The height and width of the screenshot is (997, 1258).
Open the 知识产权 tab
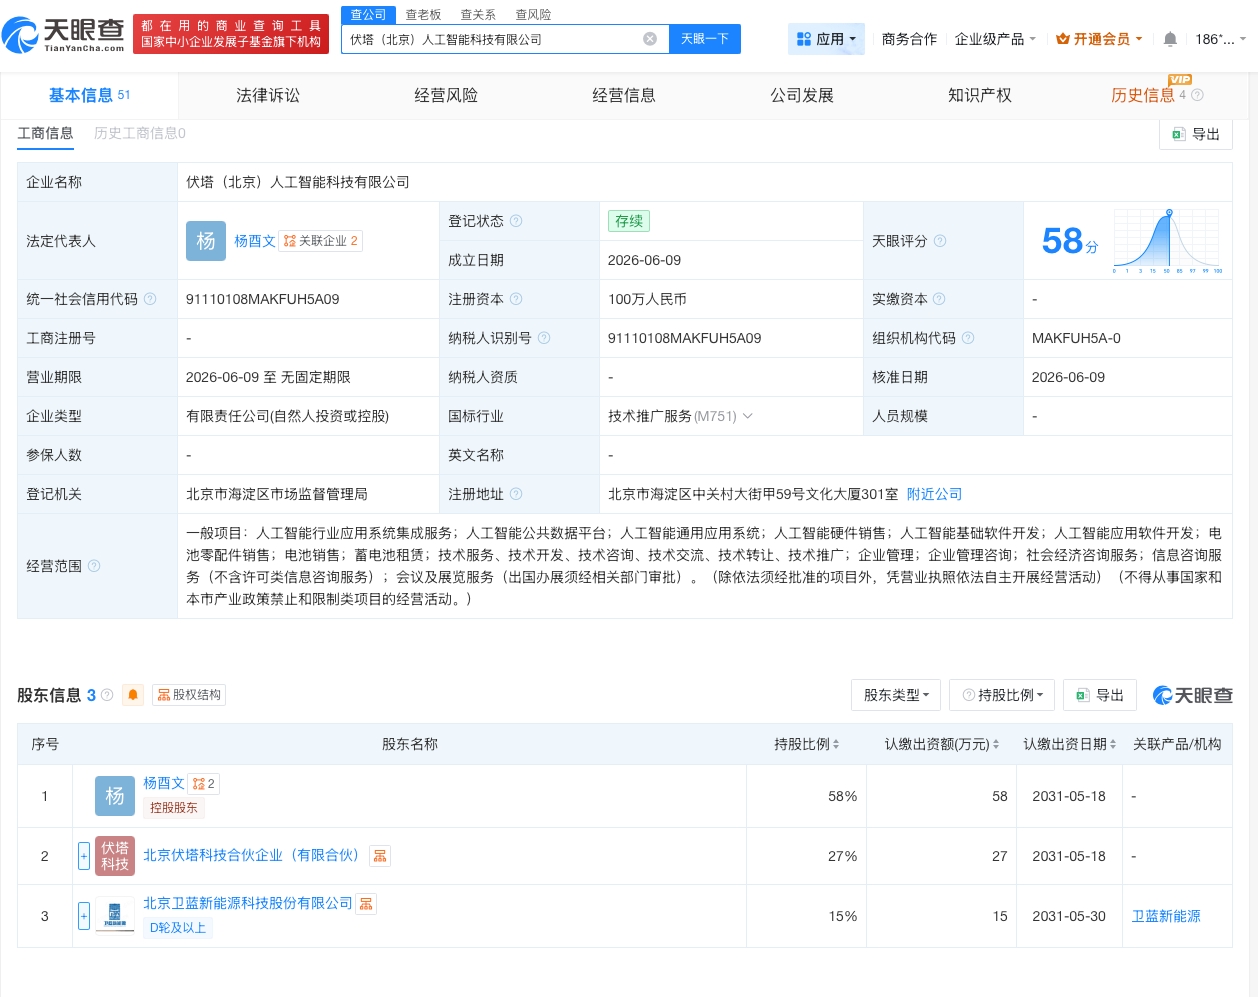point(980,95)
